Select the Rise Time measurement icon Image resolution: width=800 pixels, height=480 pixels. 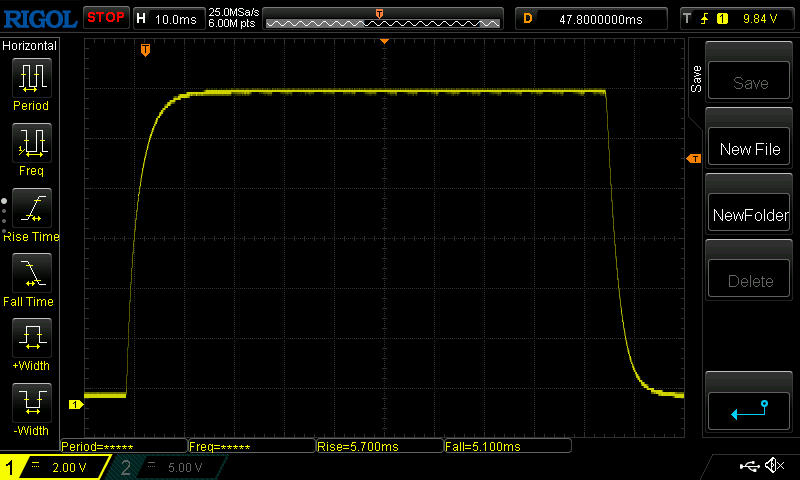point(32,208)
